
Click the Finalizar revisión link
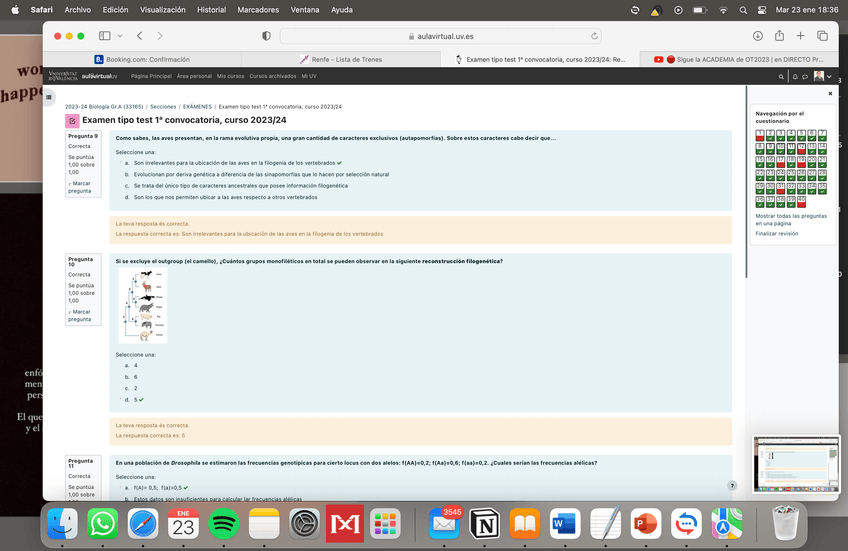(x=777, y=233)
